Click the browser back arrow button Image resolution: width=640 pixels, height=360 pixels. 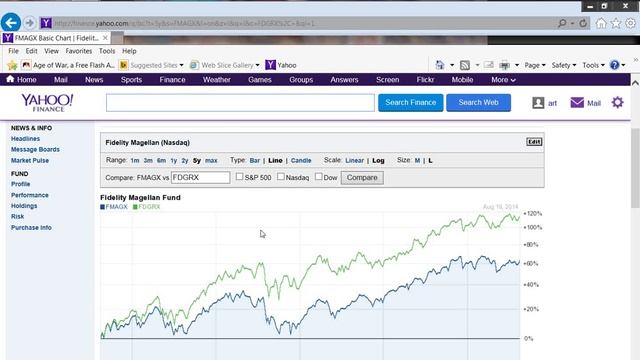[11, 22]
